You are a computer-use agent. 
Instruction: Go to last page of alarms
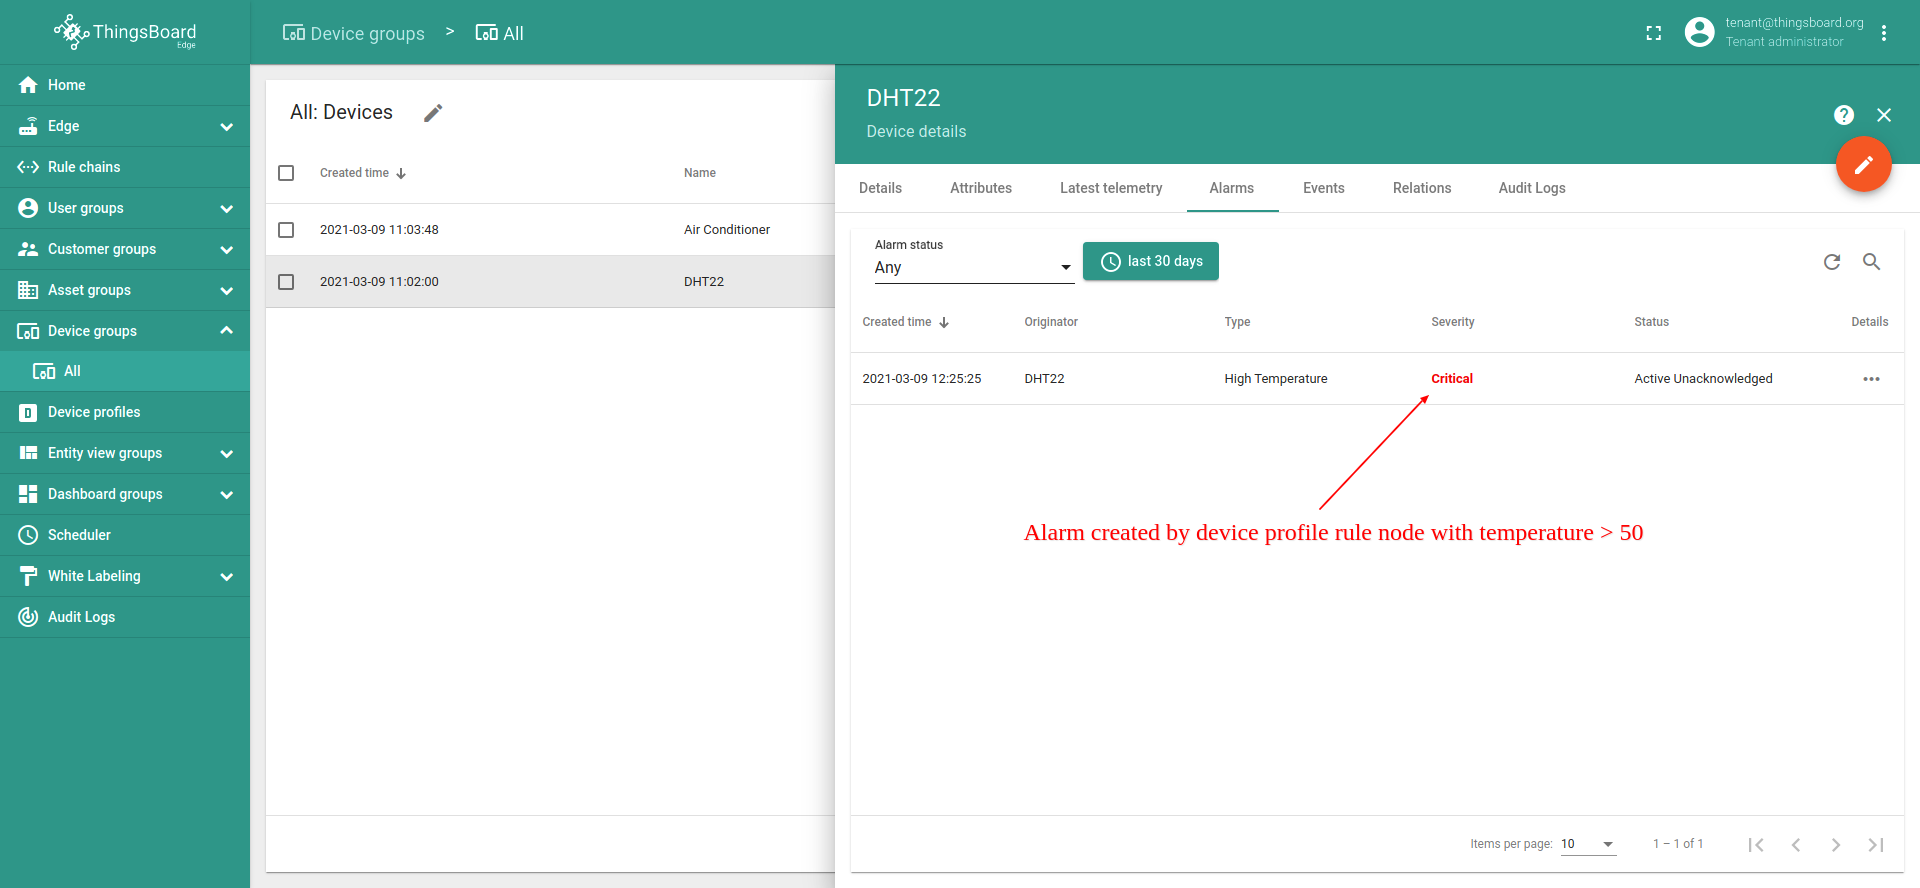coord(1876,845)
